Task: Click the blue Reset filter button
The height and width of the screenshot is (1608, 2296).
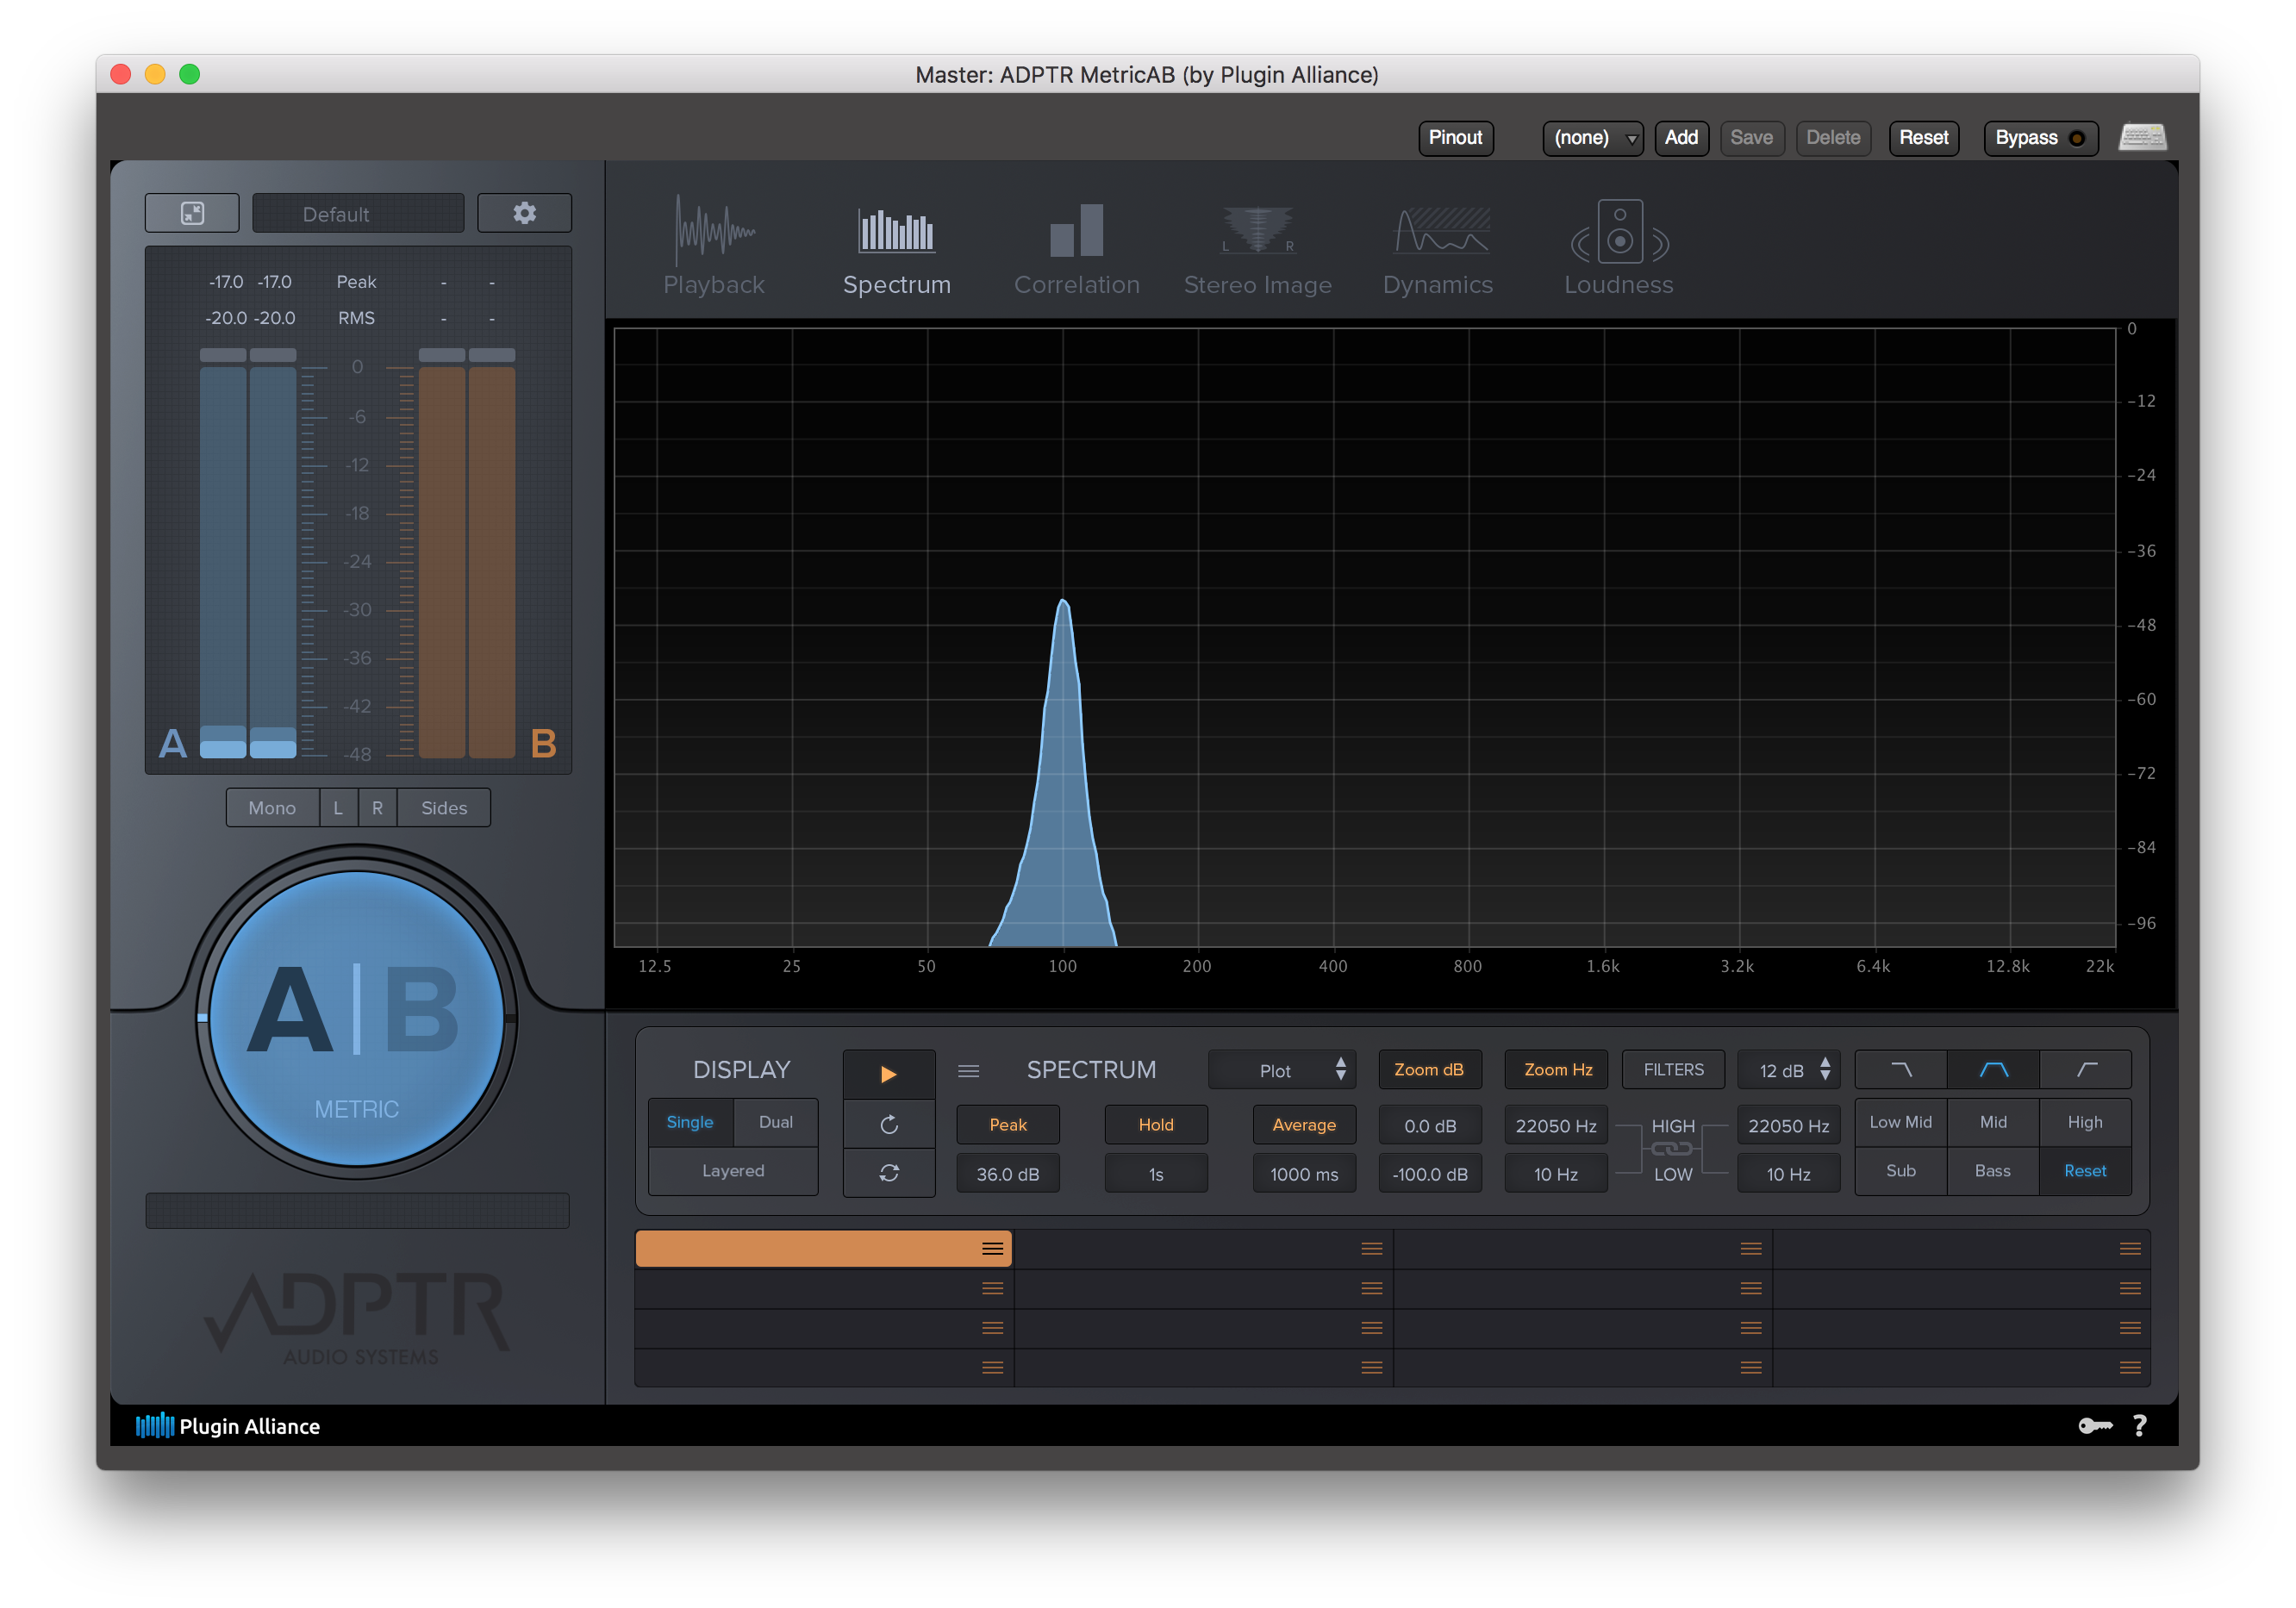Action: 2085,1171
